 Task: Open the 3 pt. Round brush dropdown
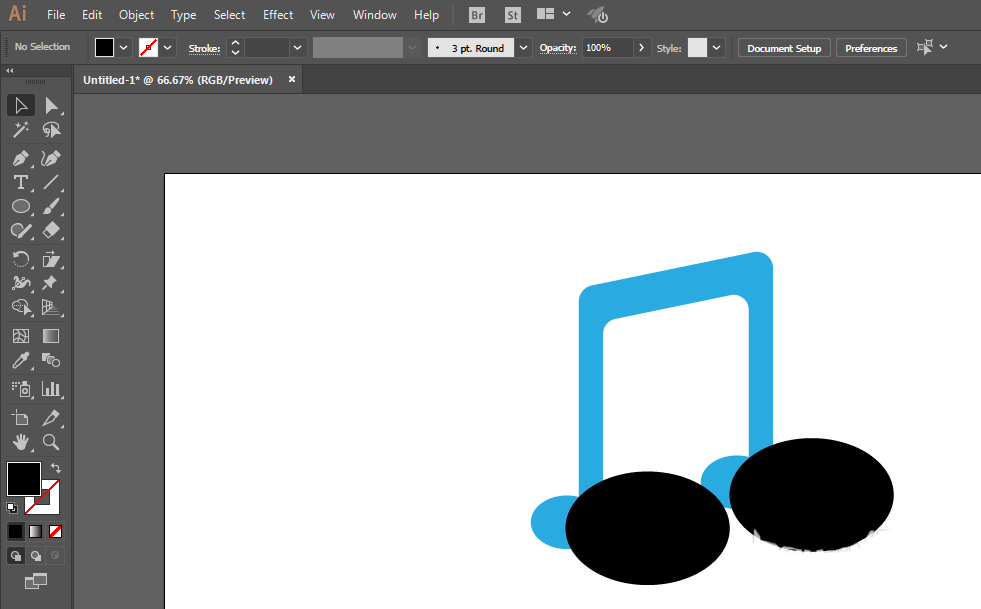(524, 48)
